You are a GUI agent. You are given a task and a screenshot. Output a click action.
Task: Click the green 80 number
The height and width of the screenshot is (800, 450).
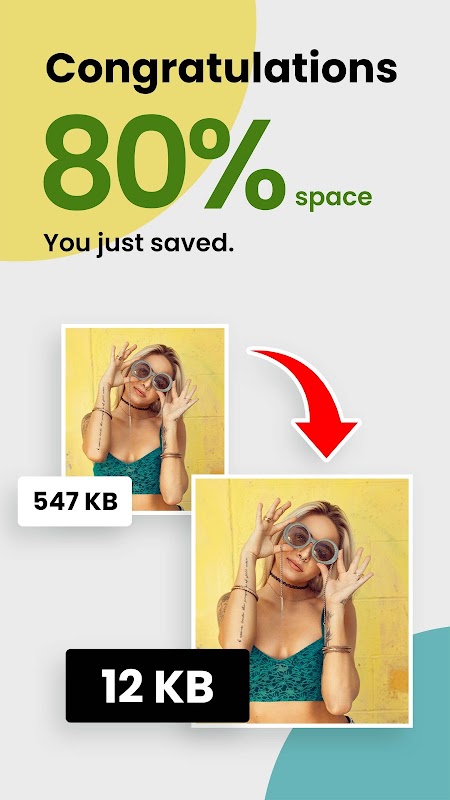pos(115,163)
